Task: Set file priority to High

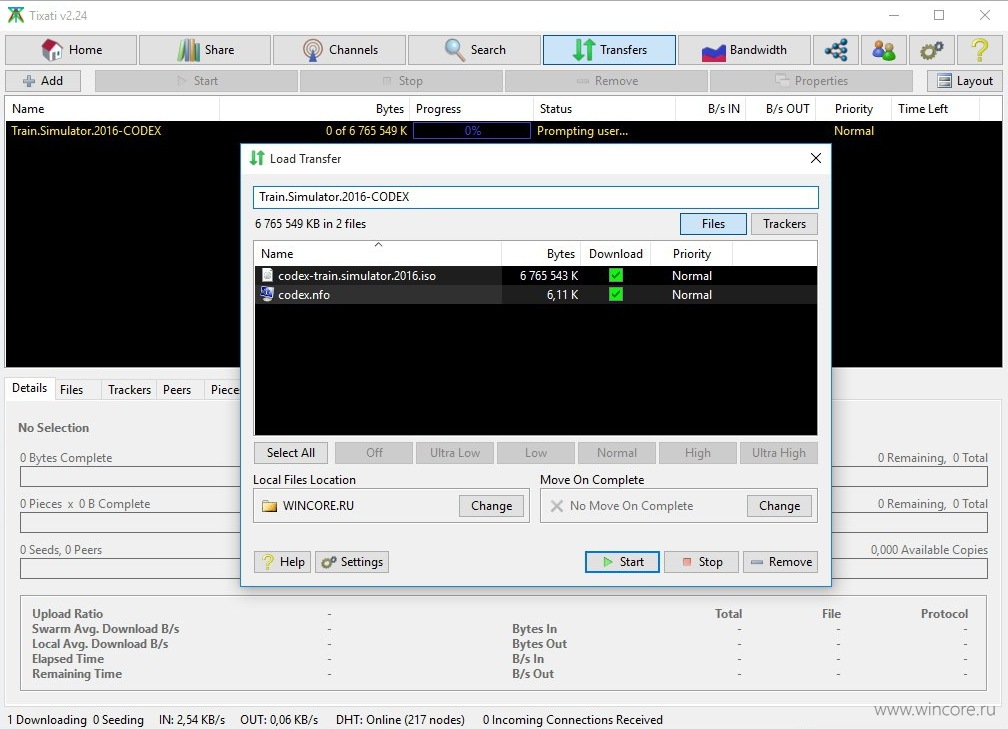Action: point(698,453)
